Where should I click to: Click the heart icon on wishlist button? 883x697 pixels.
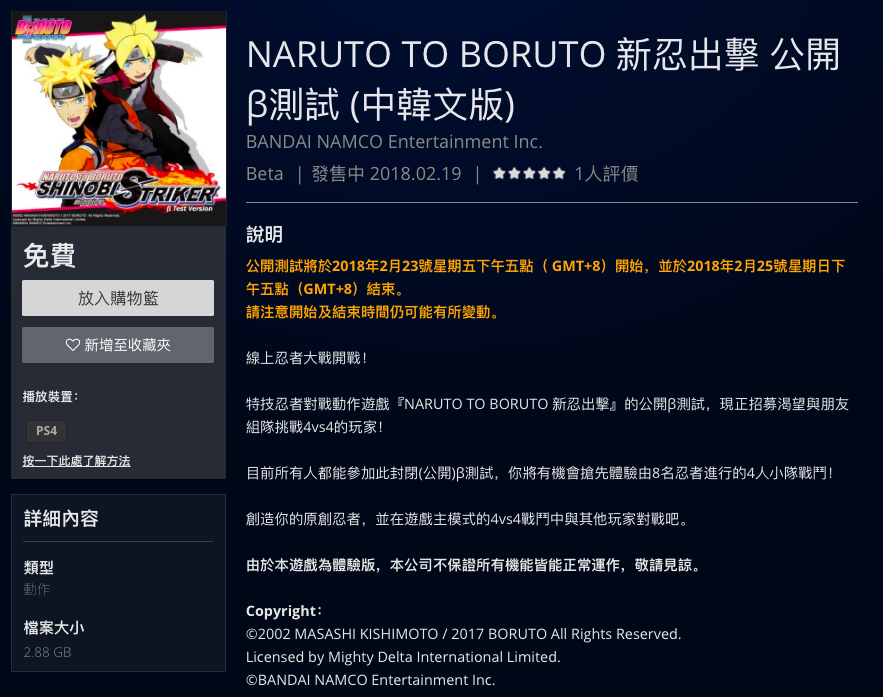point(73,345)
